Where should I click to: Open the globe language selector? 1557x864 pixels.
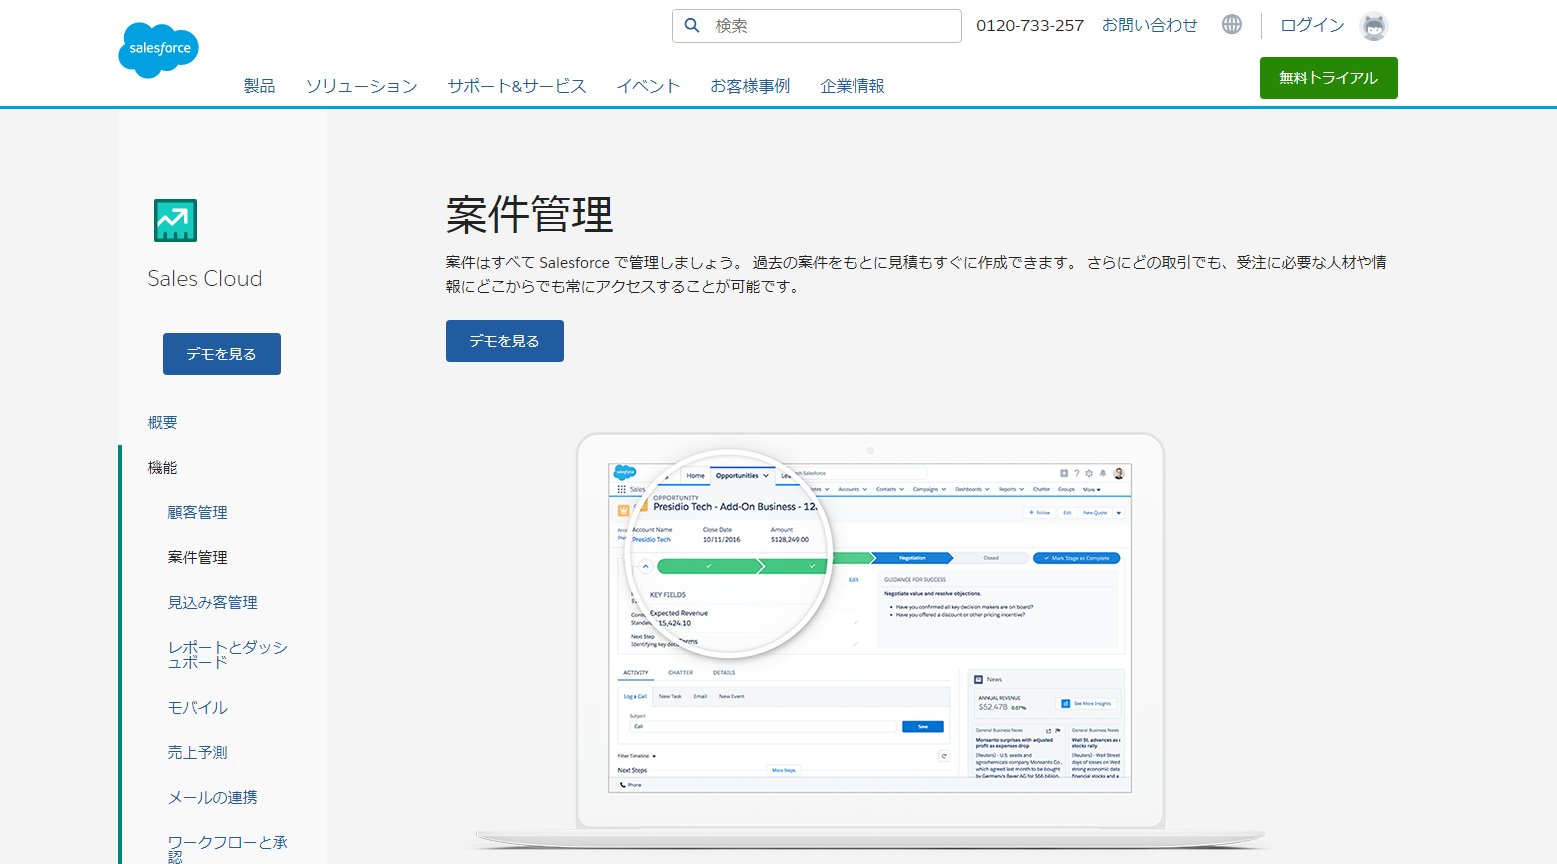[x=1232, y=25]
